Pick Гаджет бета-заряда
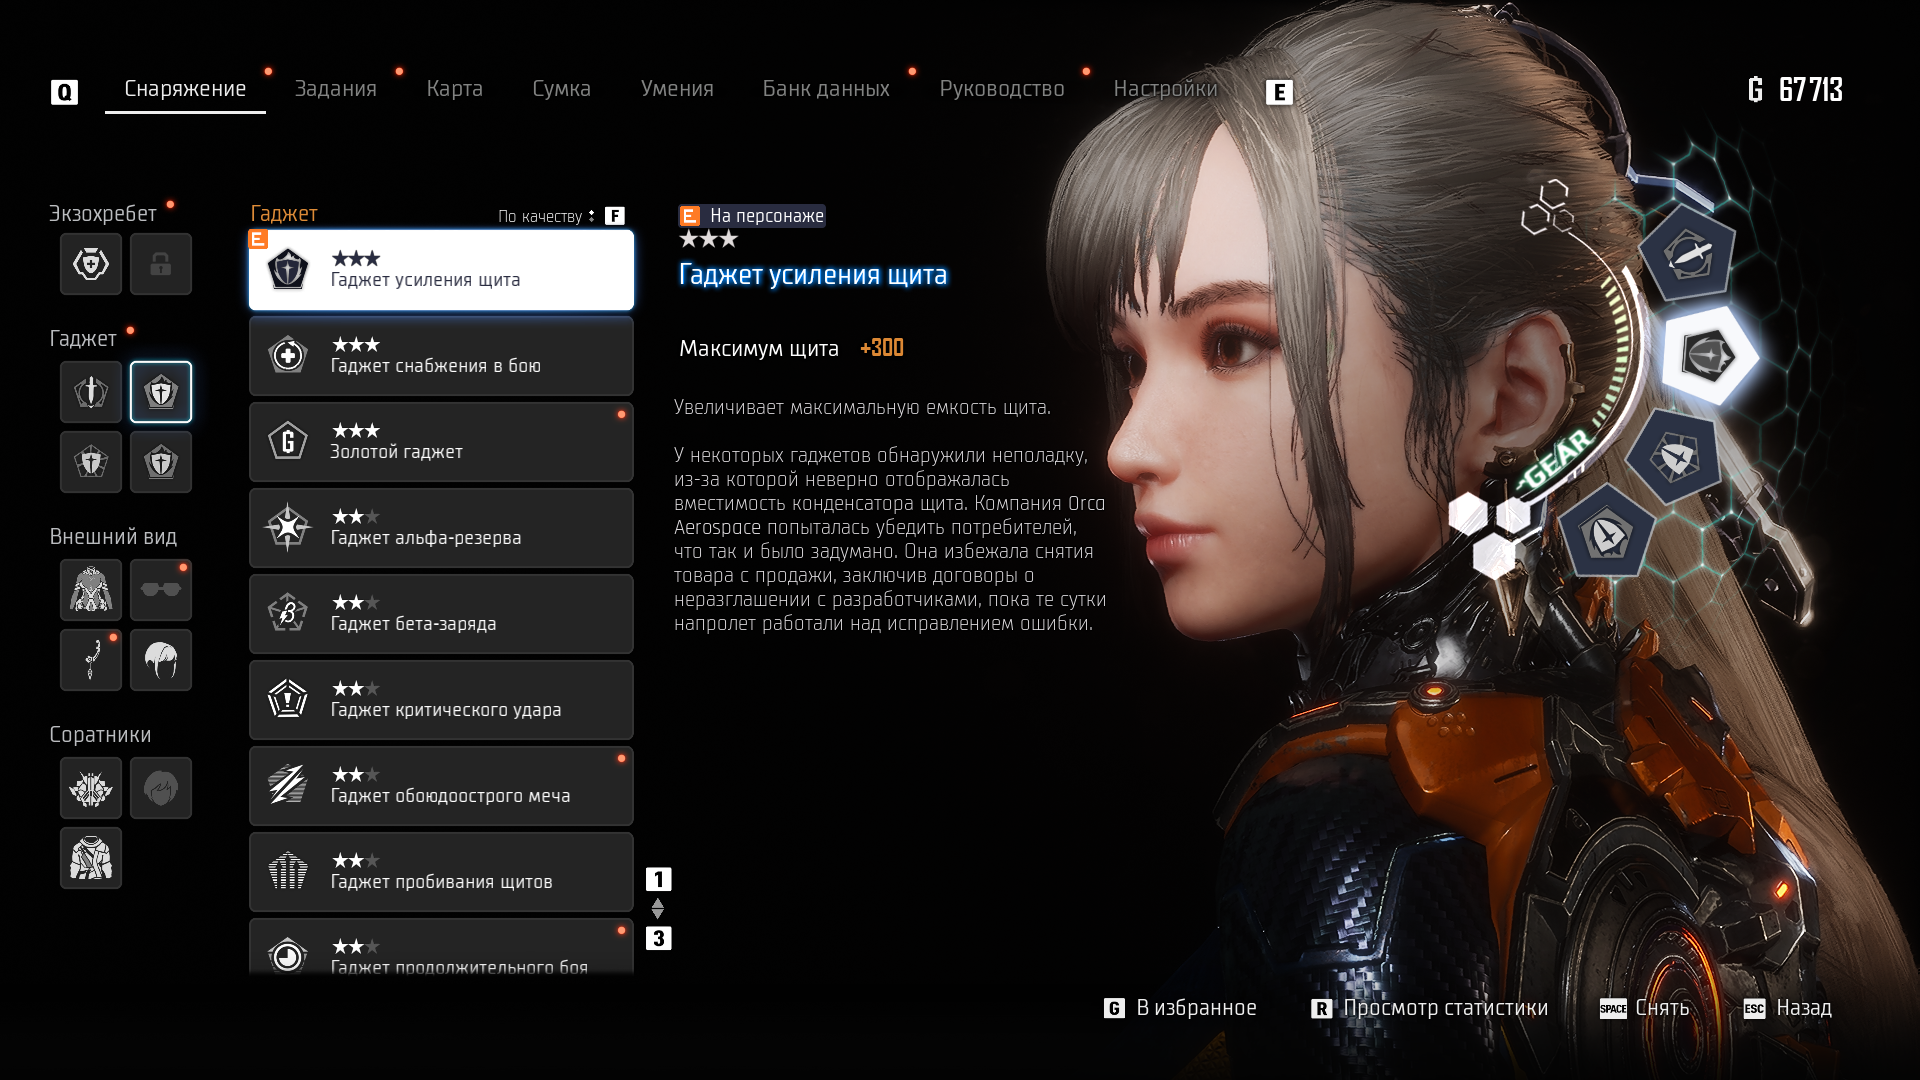 [441, 614]
